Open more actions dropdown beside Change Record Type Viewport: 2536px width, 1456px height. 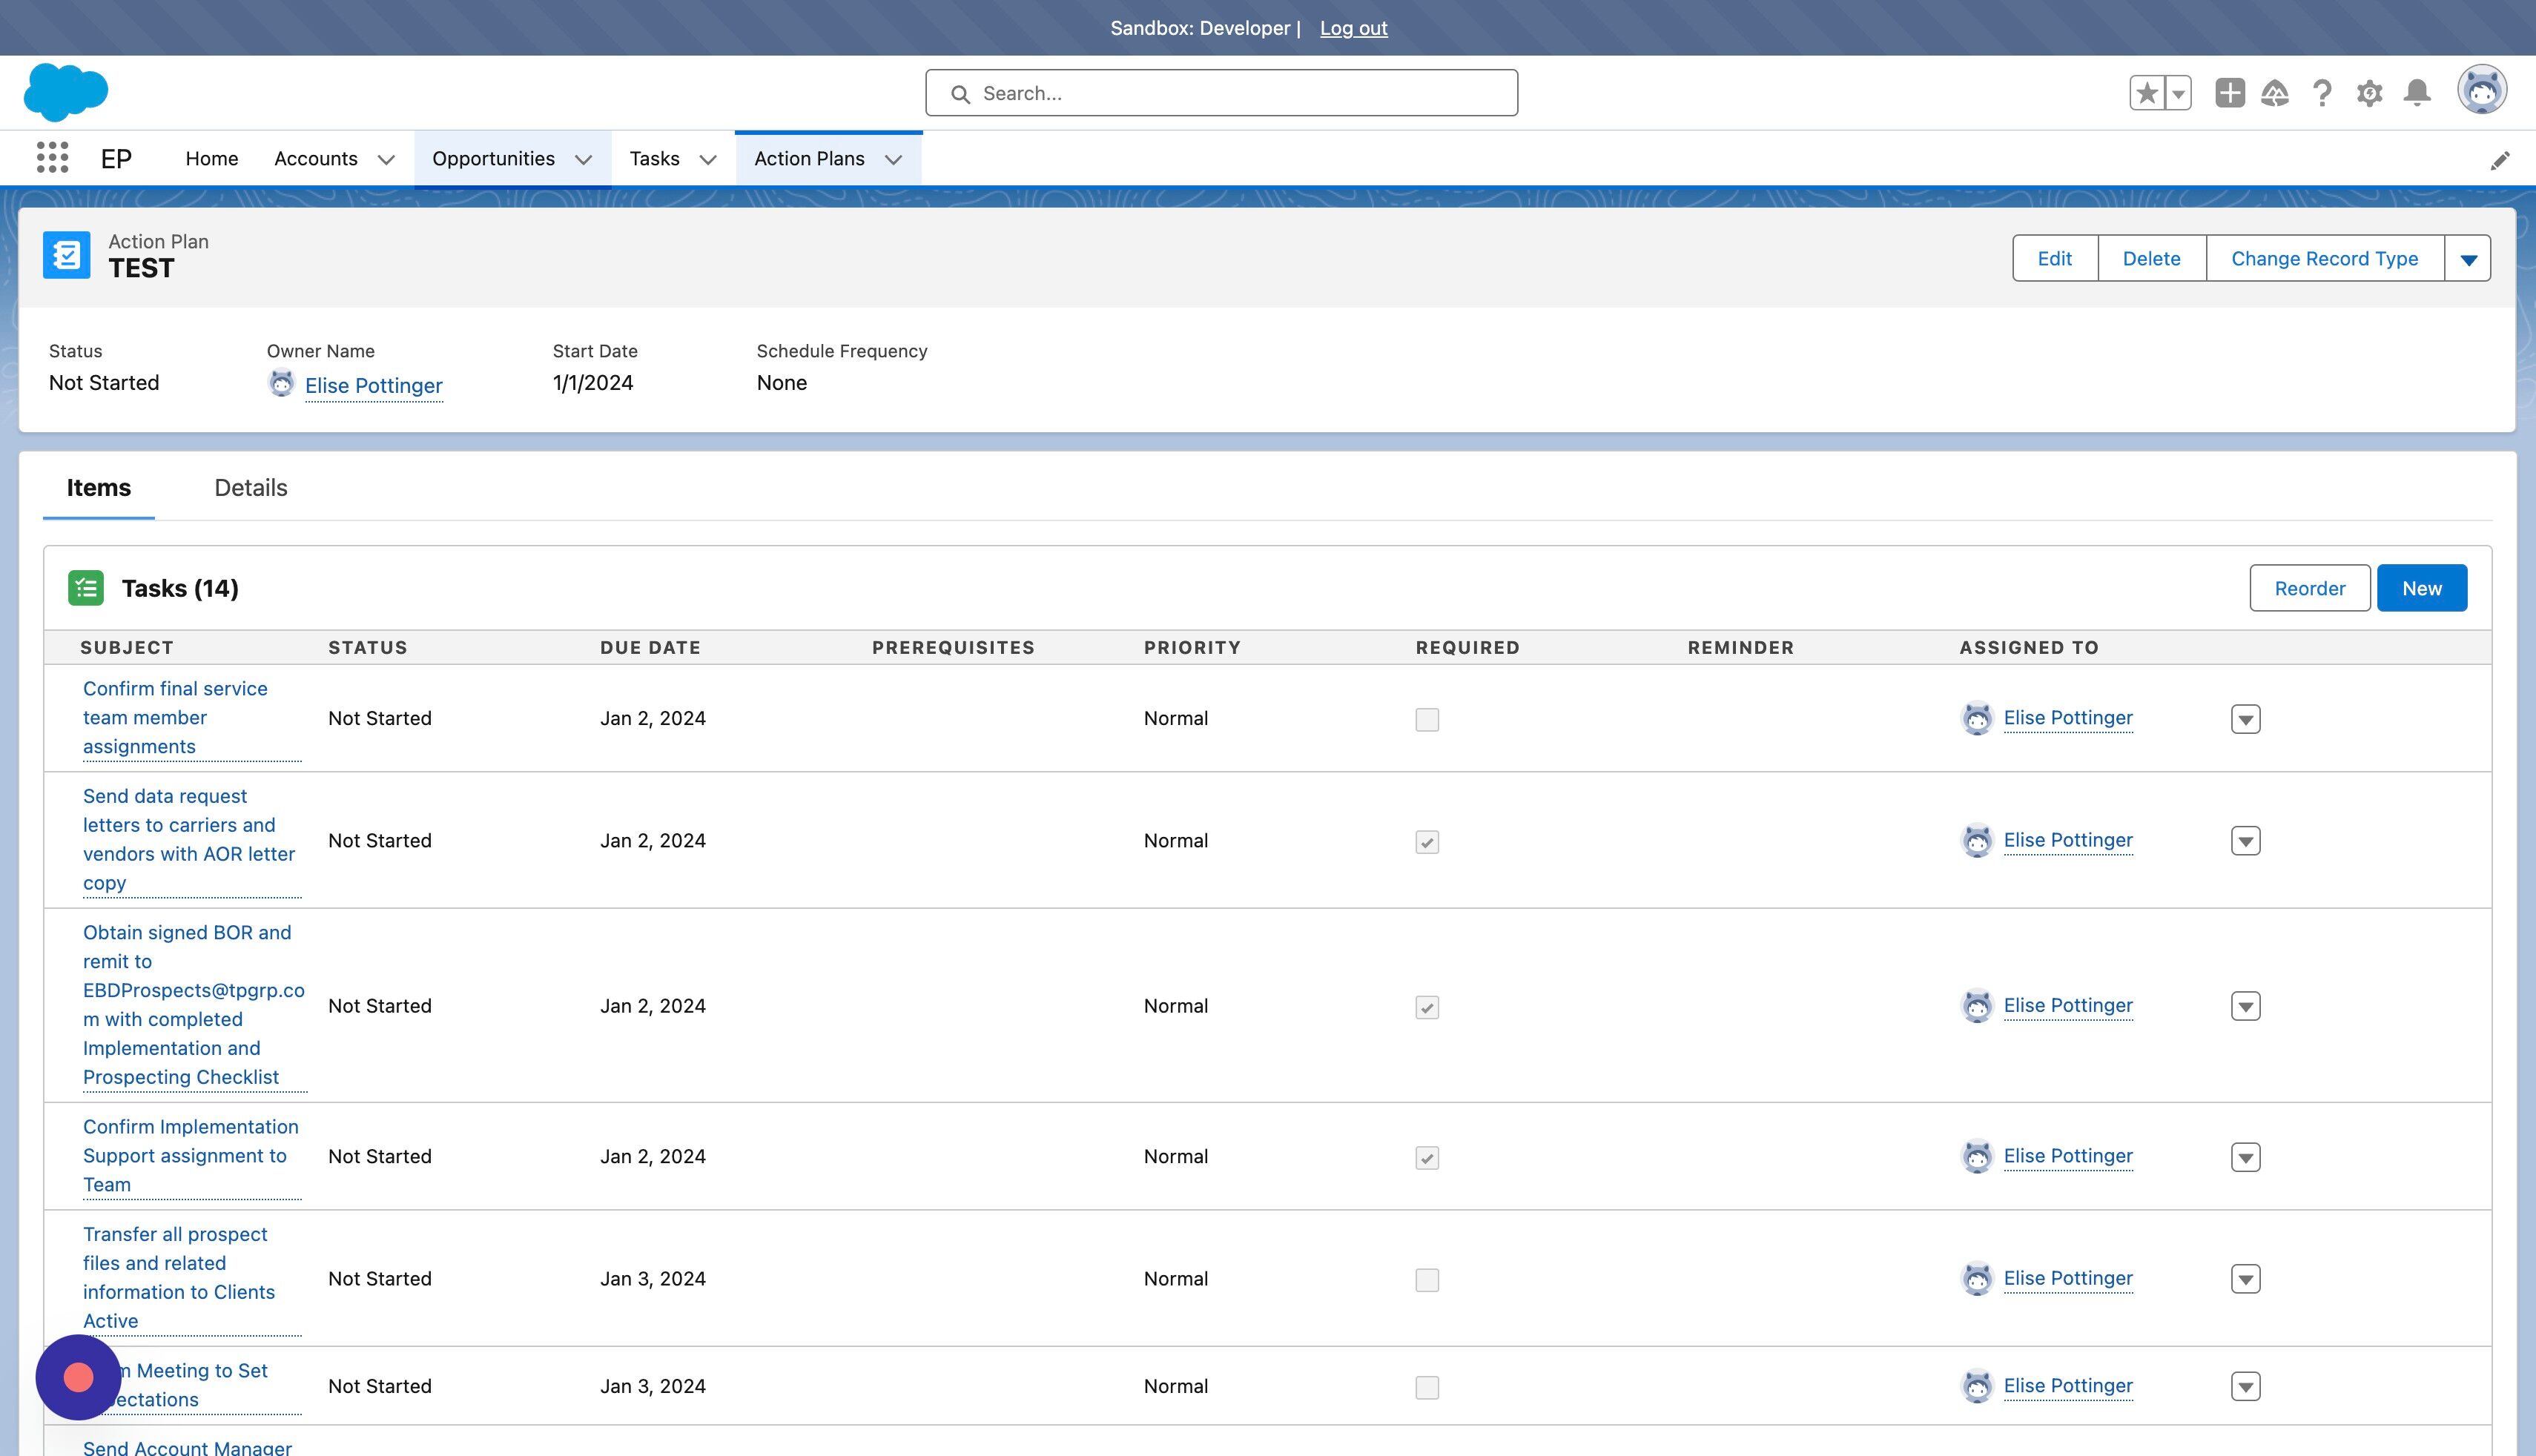click(x=2468, y=259)
